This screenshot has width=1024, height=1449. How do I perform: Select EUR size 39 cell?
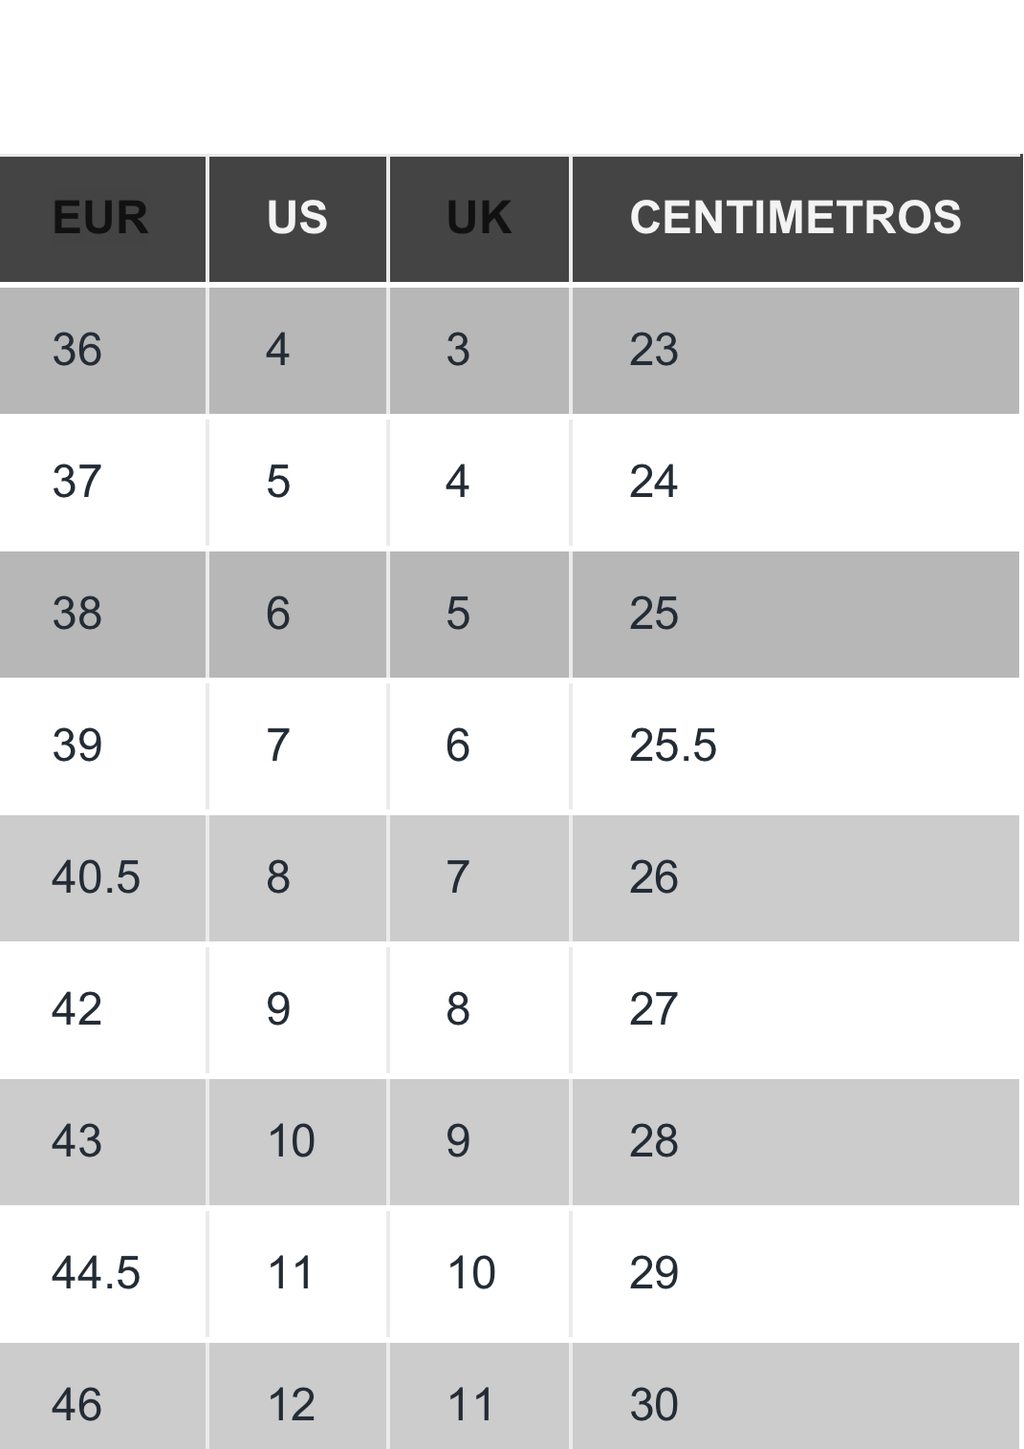pos(102,746)
